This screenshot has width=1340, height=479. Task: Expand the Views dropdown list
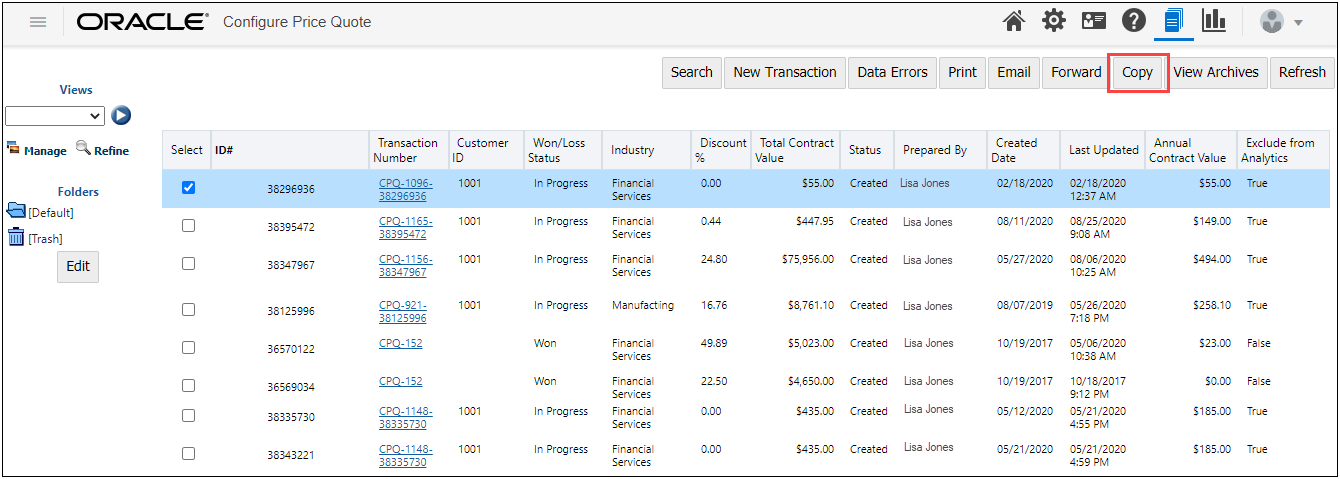point(55,116)
